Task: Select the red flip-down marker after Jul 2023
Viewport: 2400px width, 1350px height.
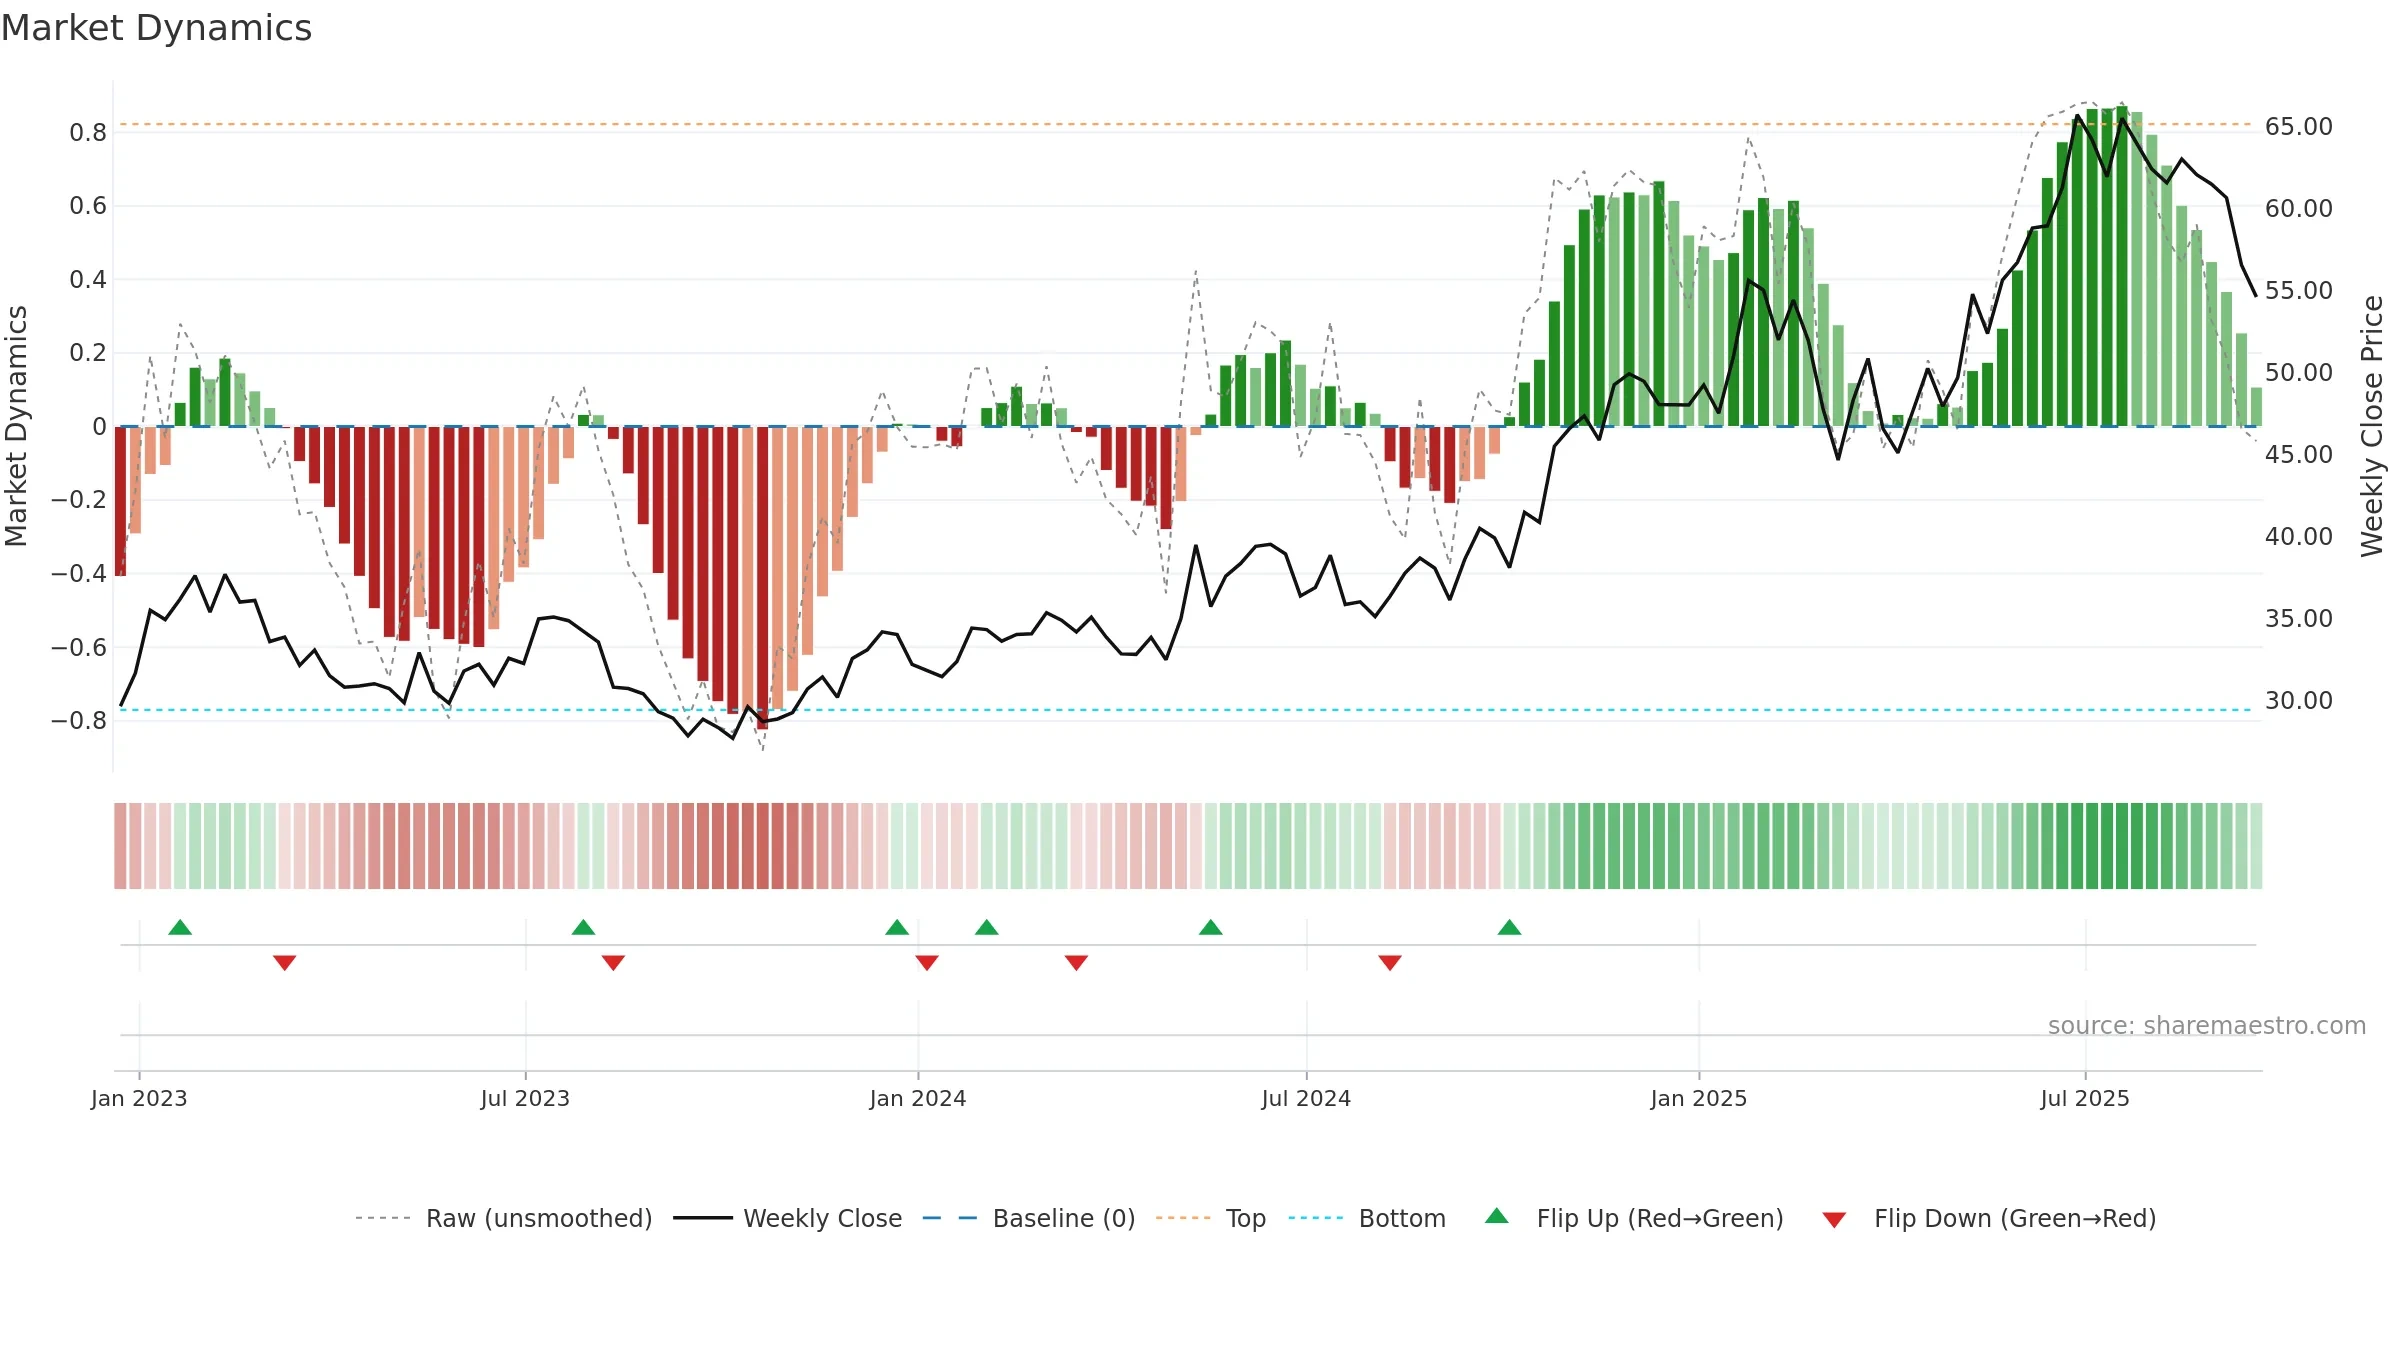Action: [613, 962]
